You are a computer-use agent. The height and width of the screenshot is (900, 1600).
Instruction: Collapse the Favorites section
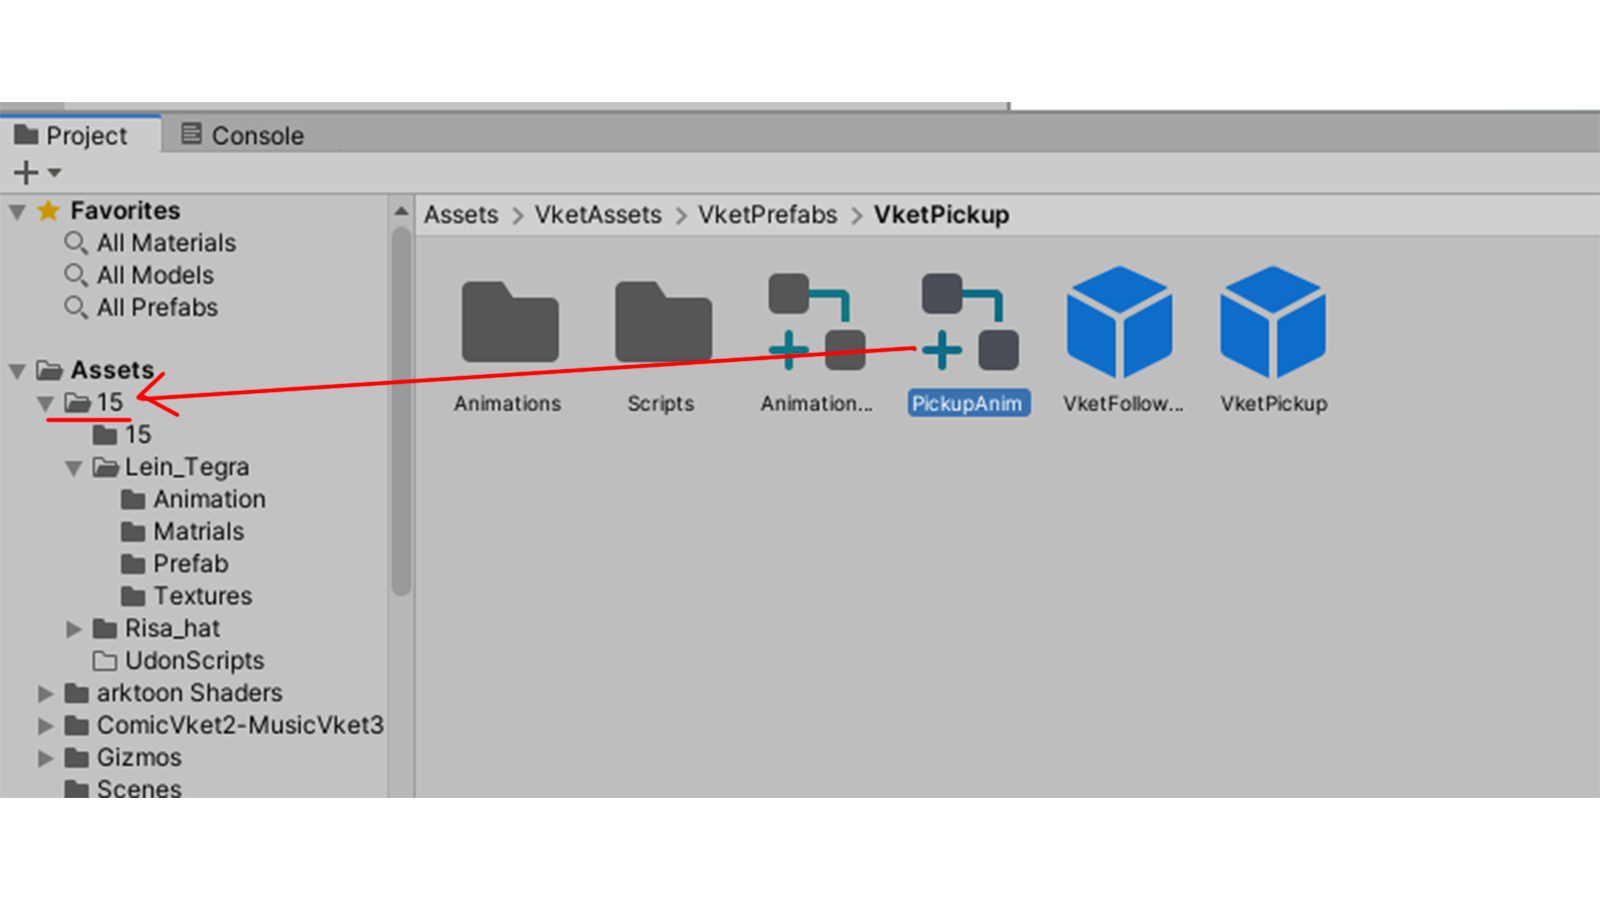[x=17, y=212]
